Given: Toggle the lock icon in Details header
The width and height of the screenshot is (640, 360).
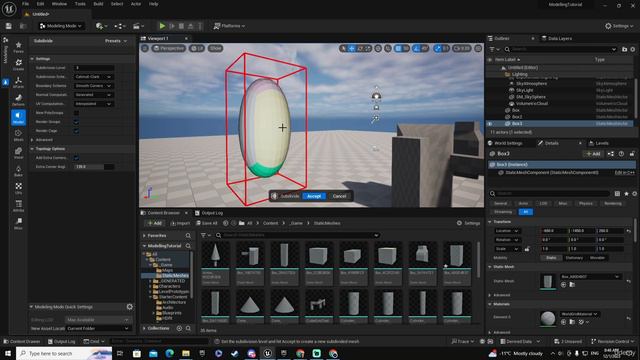Looking at the screenshot, I should point(631,153).
